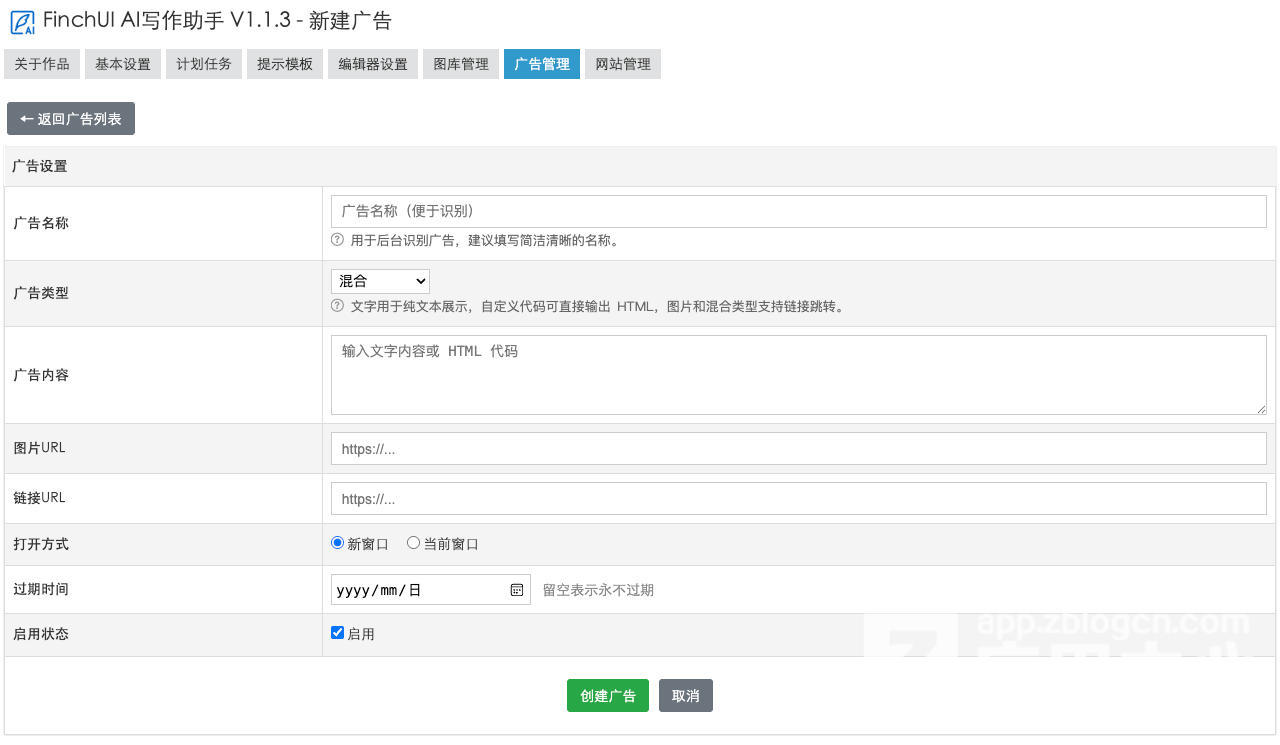Click the 创建广告 button
Viewport: 1280px width, 745px height.
click(607, 695)
